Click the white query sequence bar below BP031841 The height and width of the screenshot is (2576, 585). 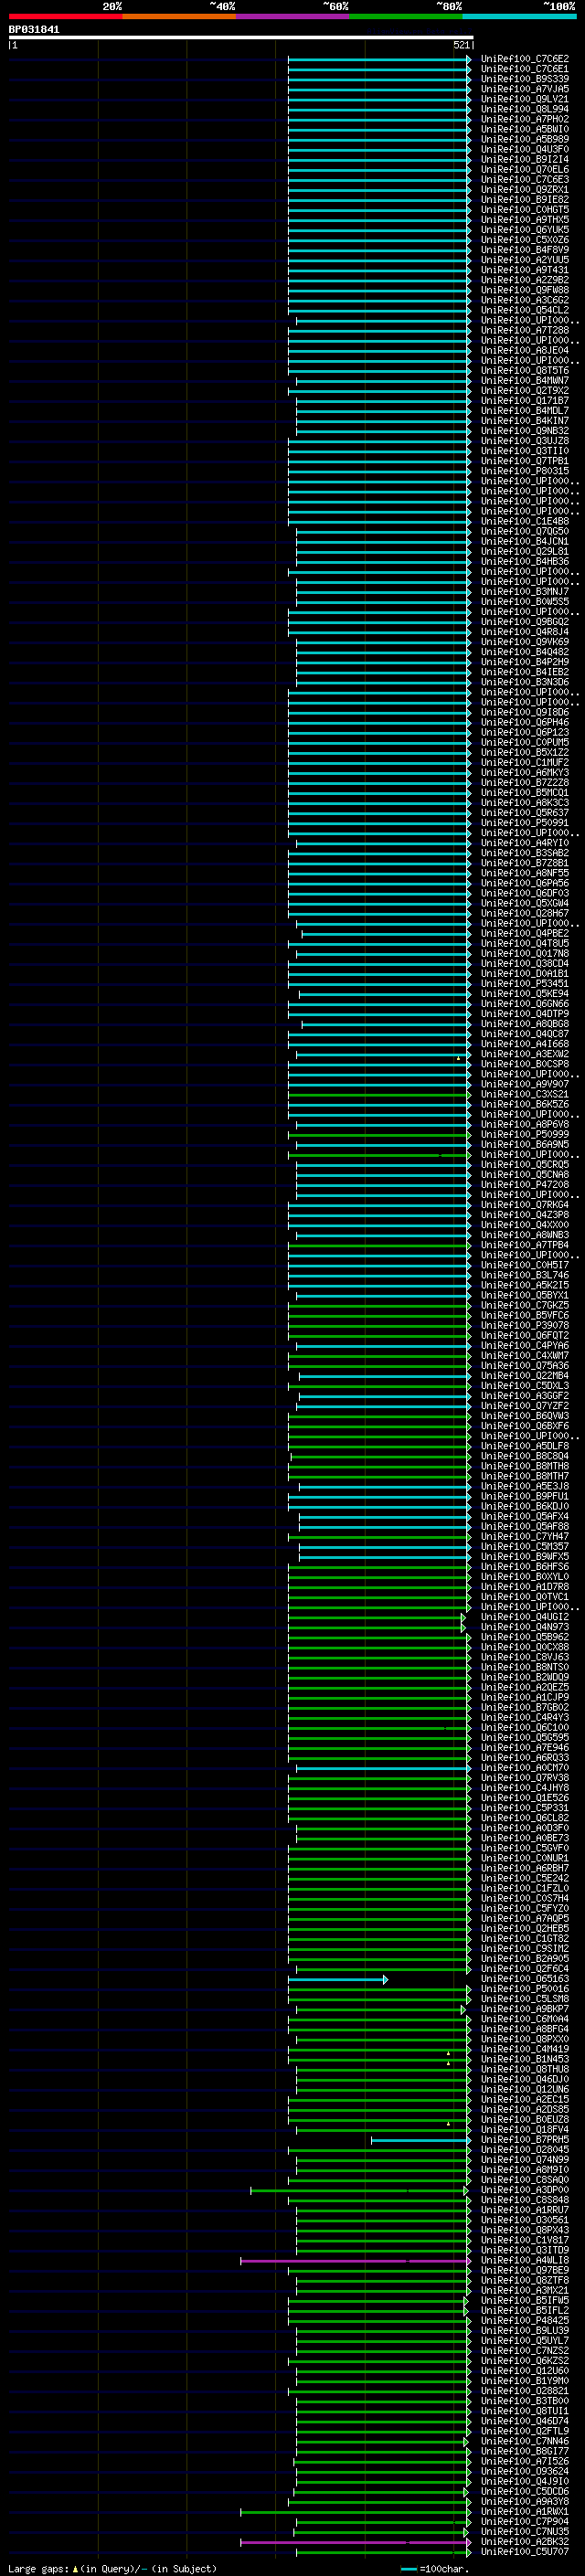(x=241, y=37)
